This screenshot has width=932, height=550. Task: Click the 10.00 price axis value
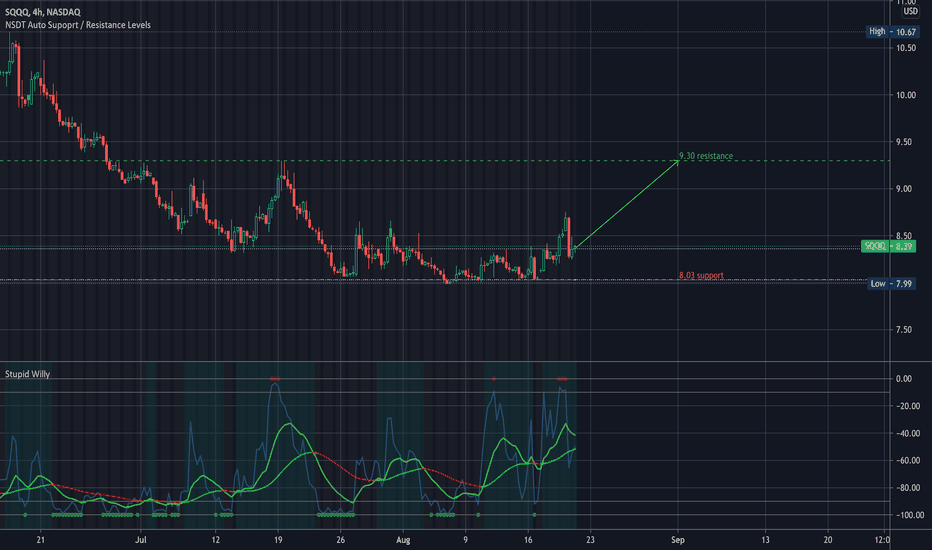coord(905,95)
